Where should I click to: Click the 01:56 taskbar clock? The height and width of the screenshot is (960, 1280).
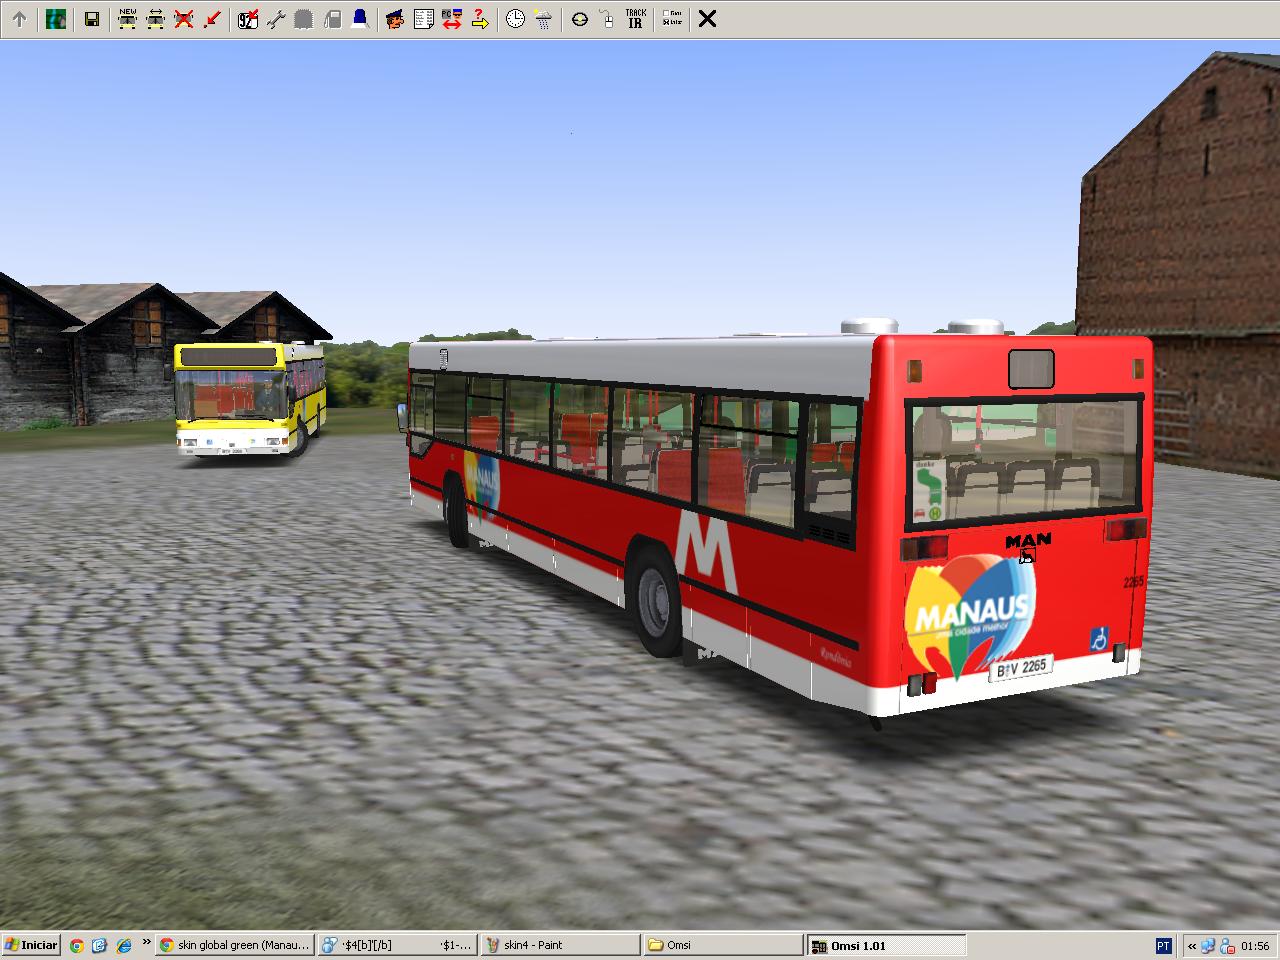pos(1256,945)
